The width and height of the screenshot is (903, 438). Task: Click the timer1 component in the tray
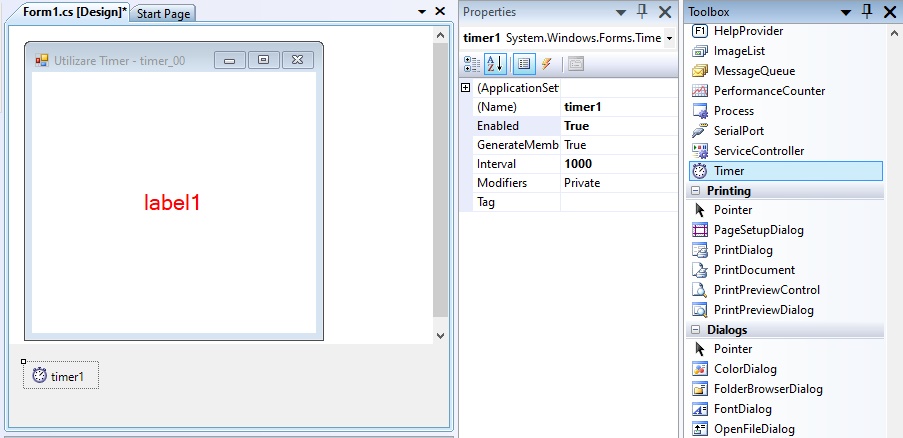click(x=60, y=376)
